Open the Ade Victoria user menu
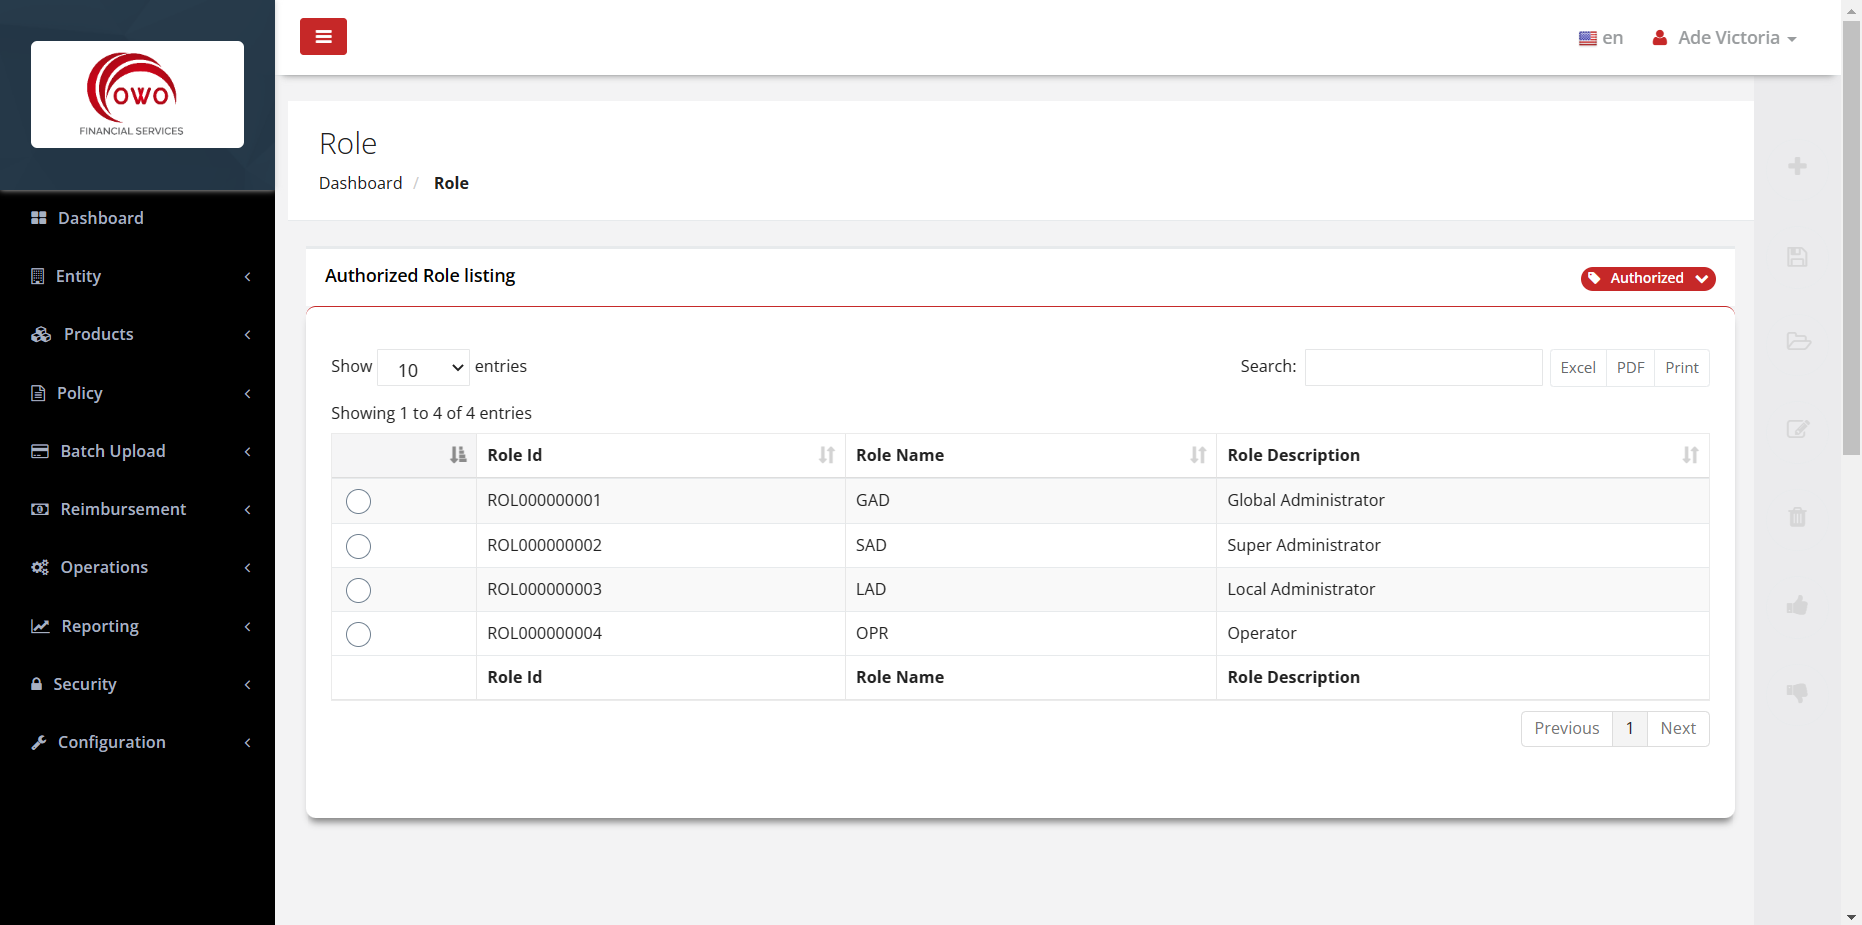The width and height of the screenshot is (1862, 925). (1725, 38)
